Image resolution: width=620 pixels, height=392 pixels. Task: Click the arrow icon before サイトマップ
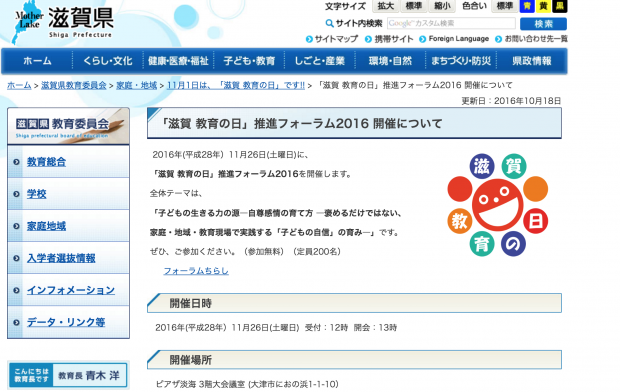click(x=309, y=39)
